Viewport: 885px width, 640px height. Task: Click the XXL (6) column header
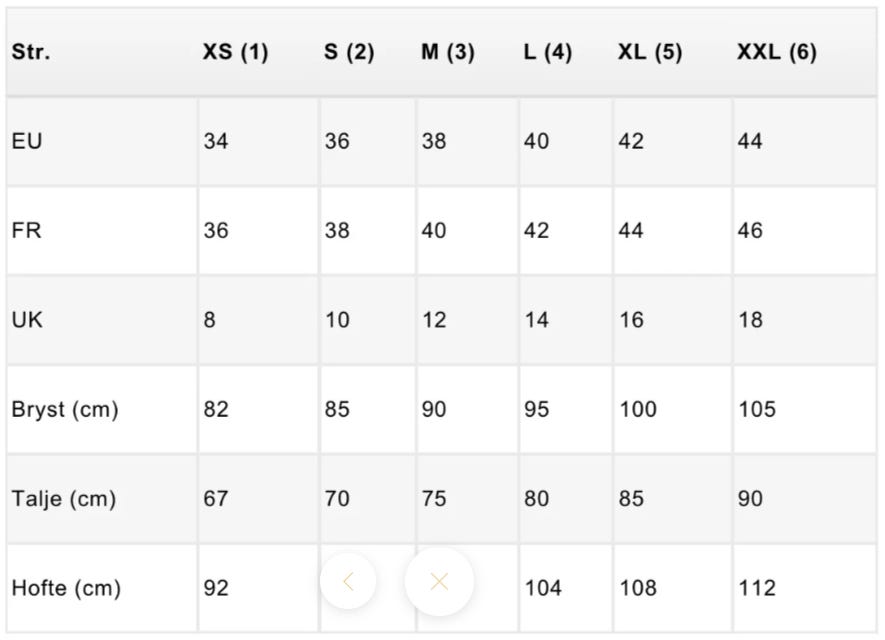[x=776, y=53]
